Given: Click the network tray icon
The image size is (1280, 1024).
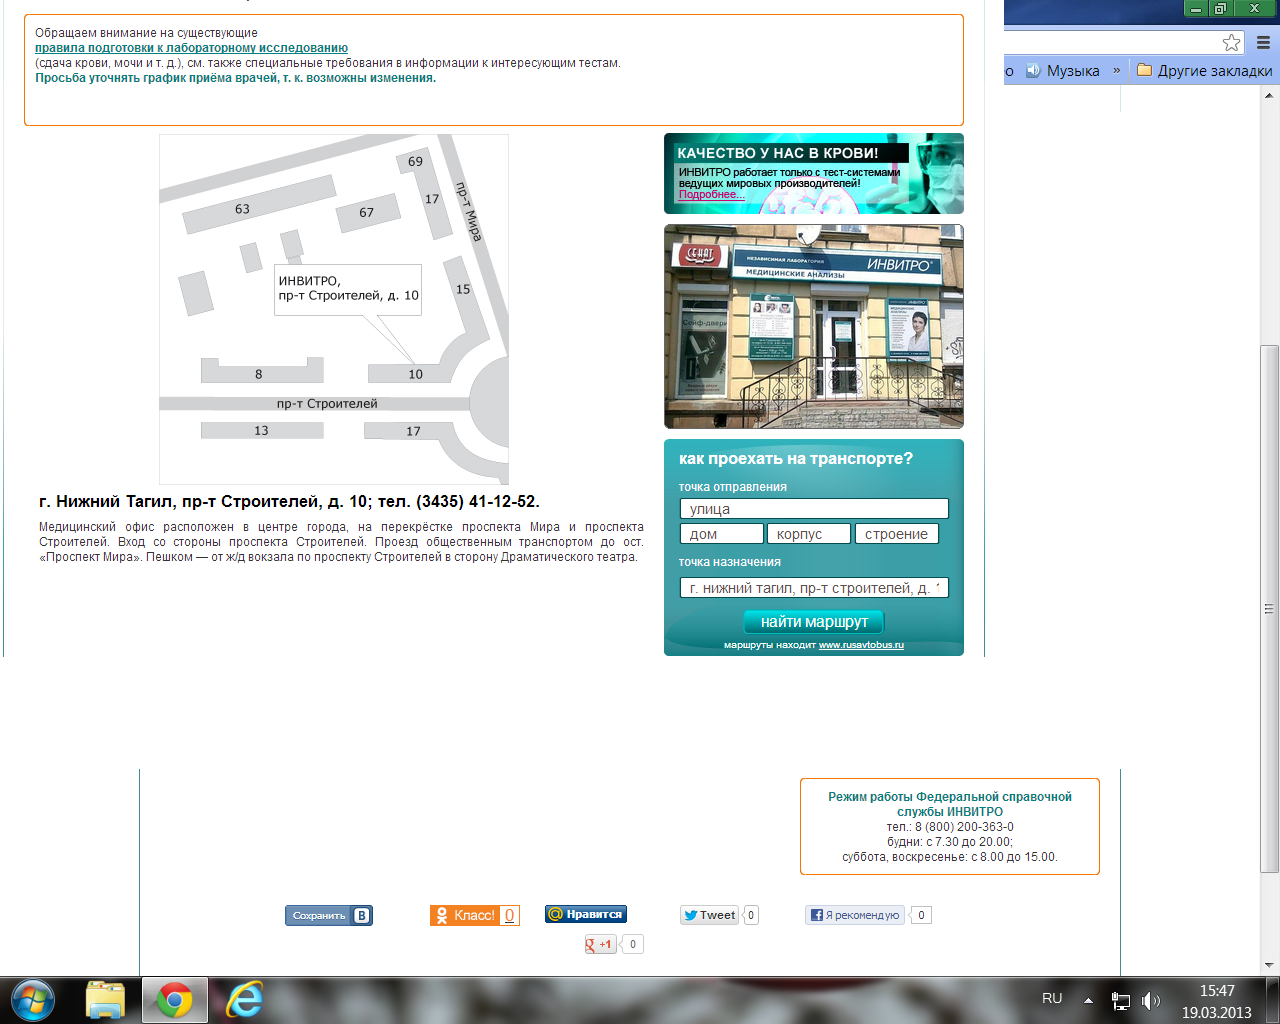Looking at the screenshot, I should pyautogui.click(x=1121, y=1000).
